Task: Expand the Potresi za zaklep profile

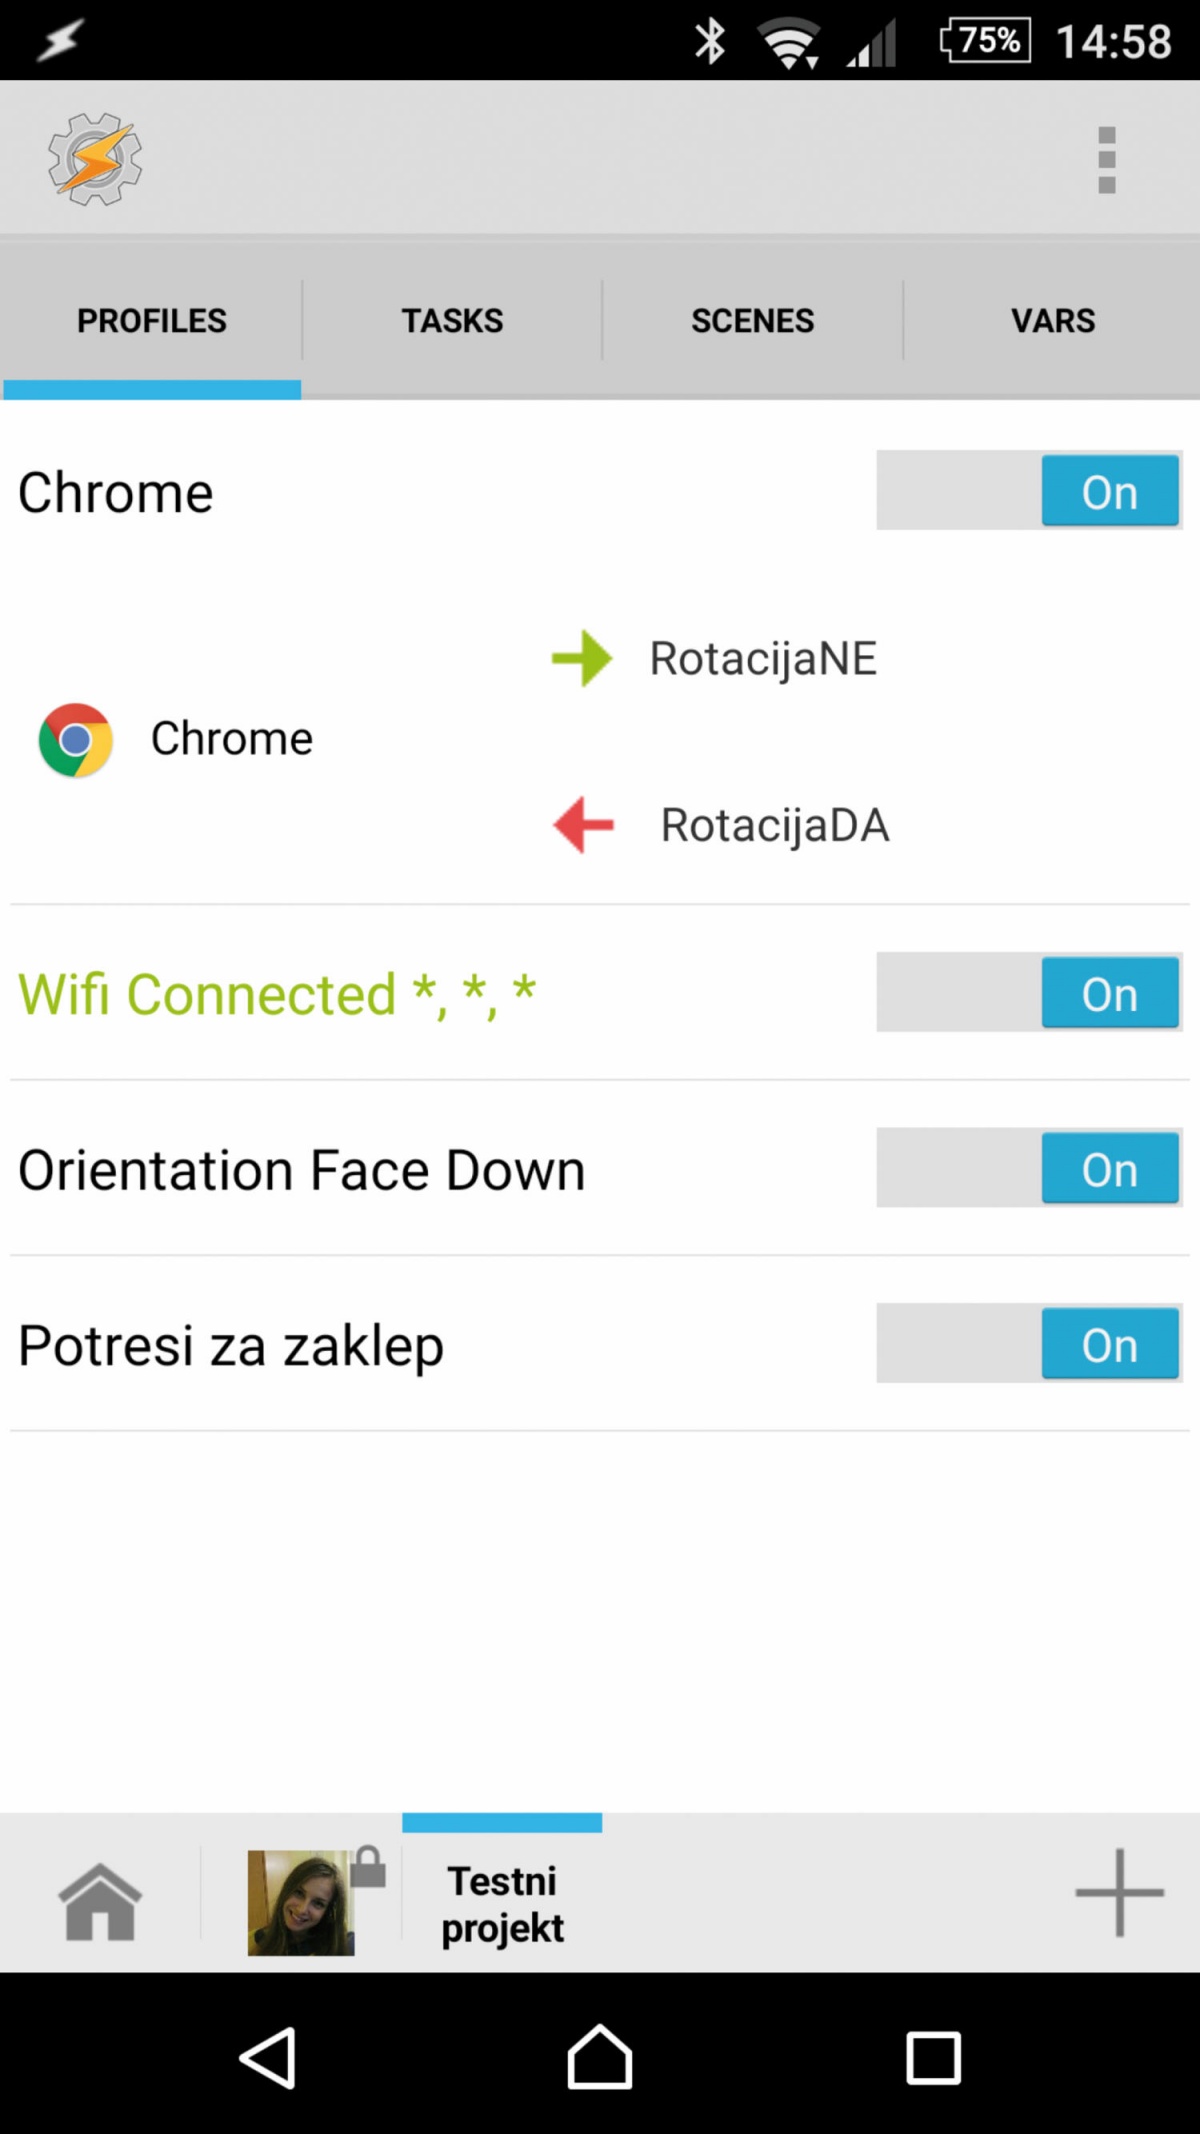Action: coord(231,1346)
